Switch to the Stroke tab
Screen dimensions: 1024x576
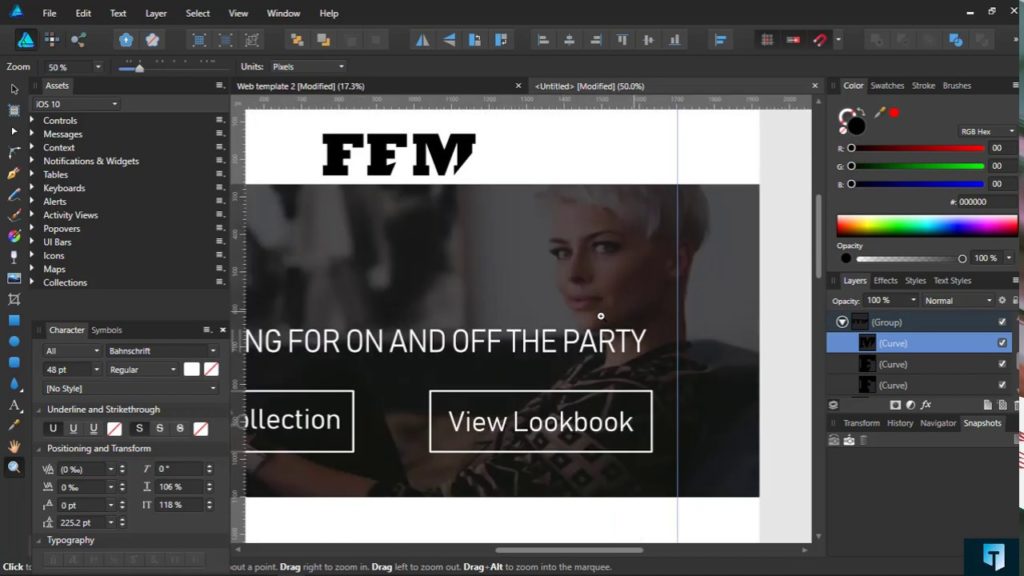click(x=923, y=86)
